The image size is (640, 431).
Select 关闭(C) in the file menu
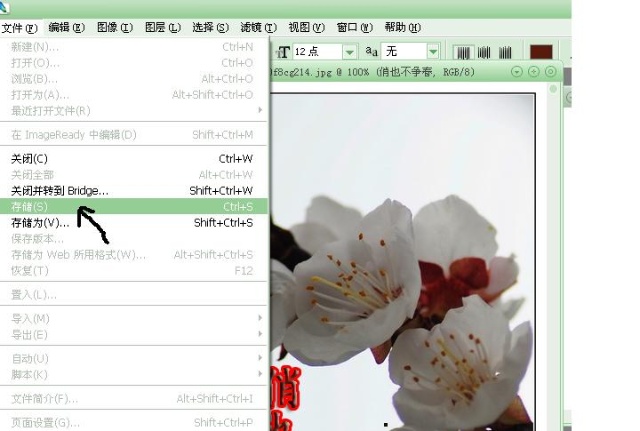(29, 158)
